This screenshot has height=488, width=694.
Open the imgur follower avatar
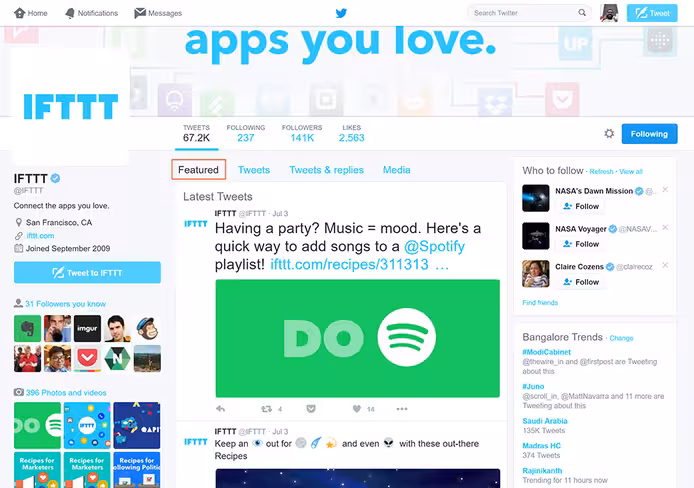[x=87, y=328]
